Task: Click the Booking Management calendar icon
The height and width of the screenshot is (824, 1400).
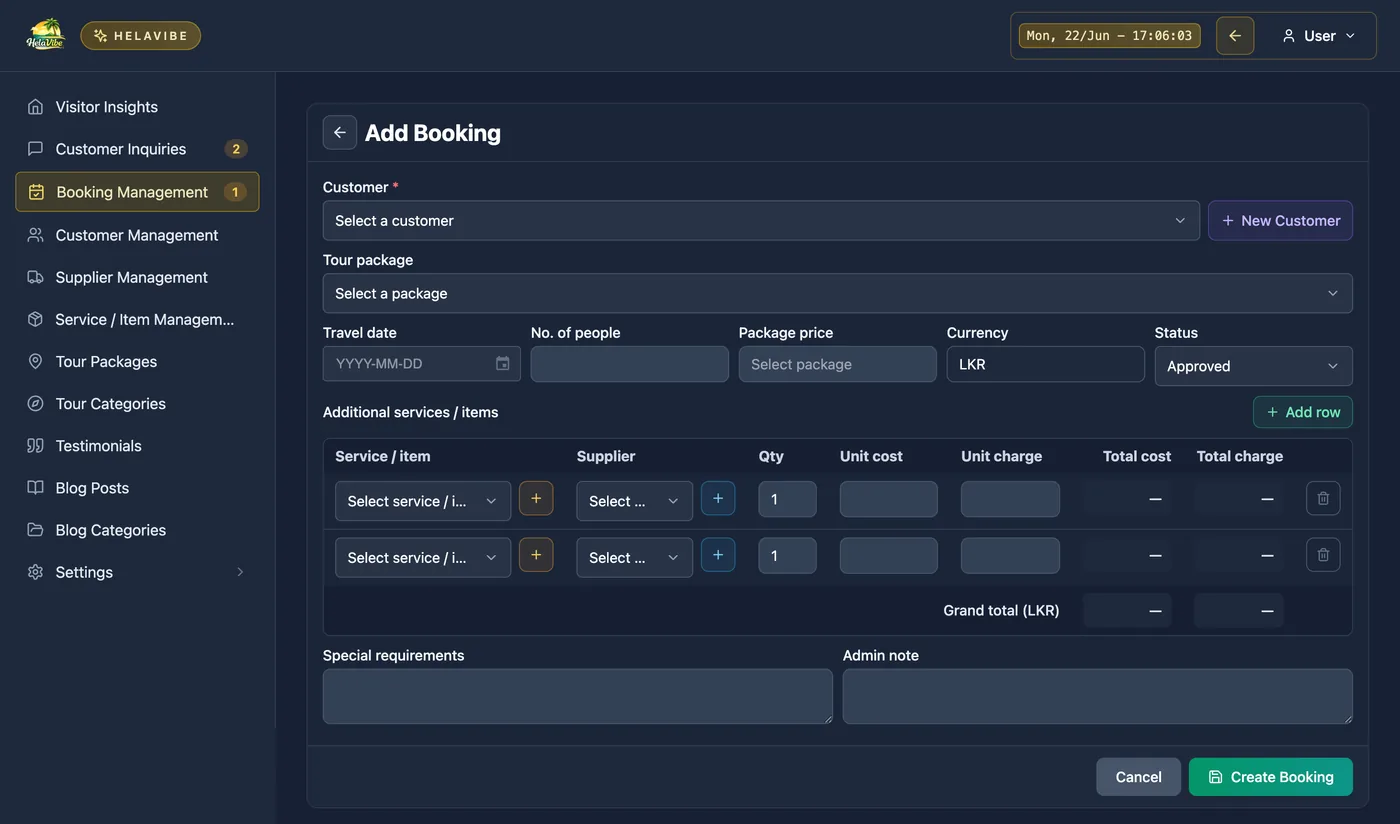Action: 36,192
